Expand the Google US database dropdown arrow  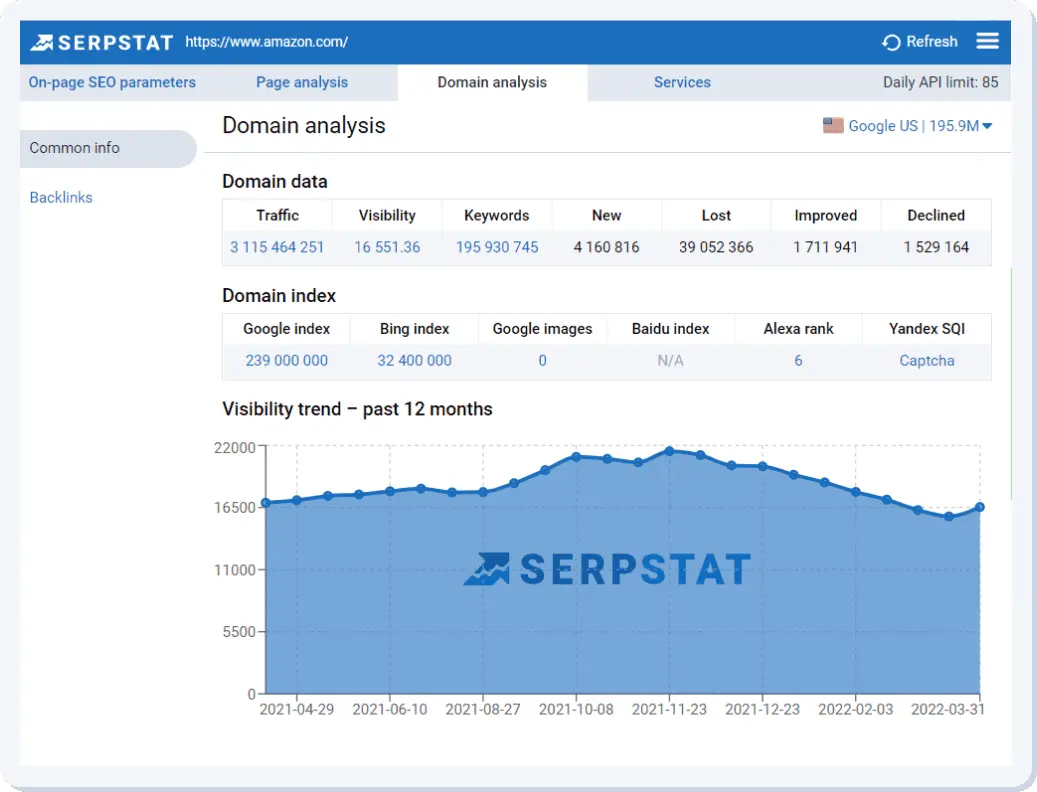coord(987,126)
